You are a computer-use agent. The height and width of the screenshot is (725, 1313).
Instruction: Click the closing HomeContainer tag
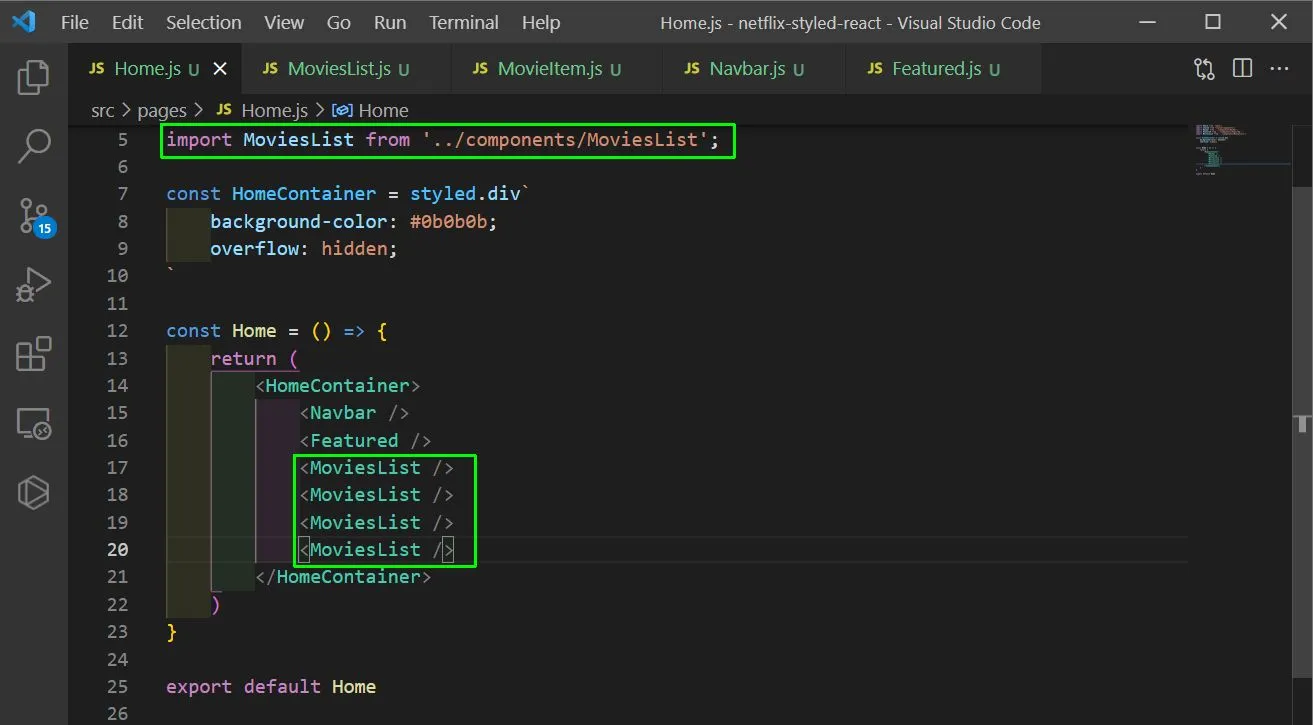click(x=343, y=577)
